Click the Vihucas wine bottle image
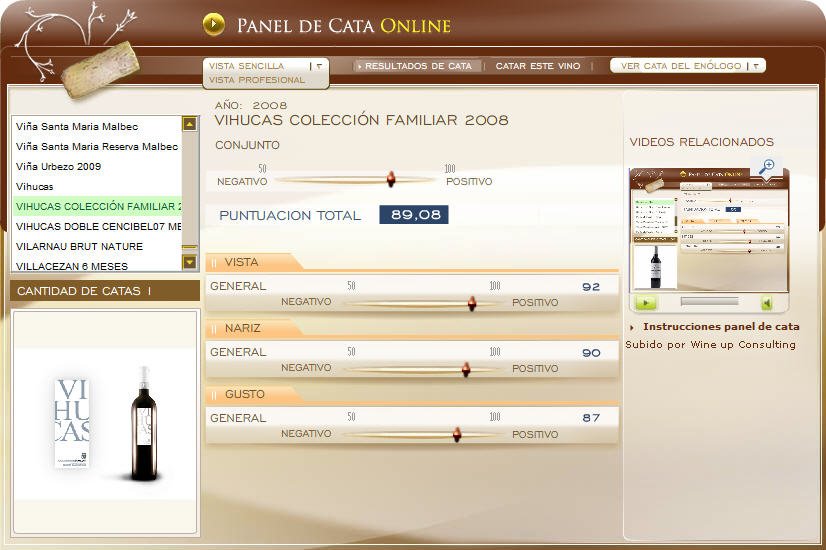 [x=144, y=423]
